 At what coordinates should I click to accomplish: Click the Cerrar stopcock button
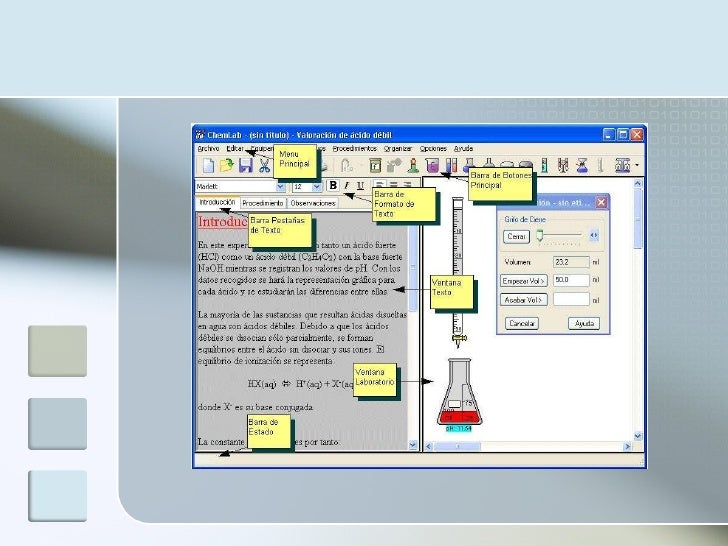516,236
